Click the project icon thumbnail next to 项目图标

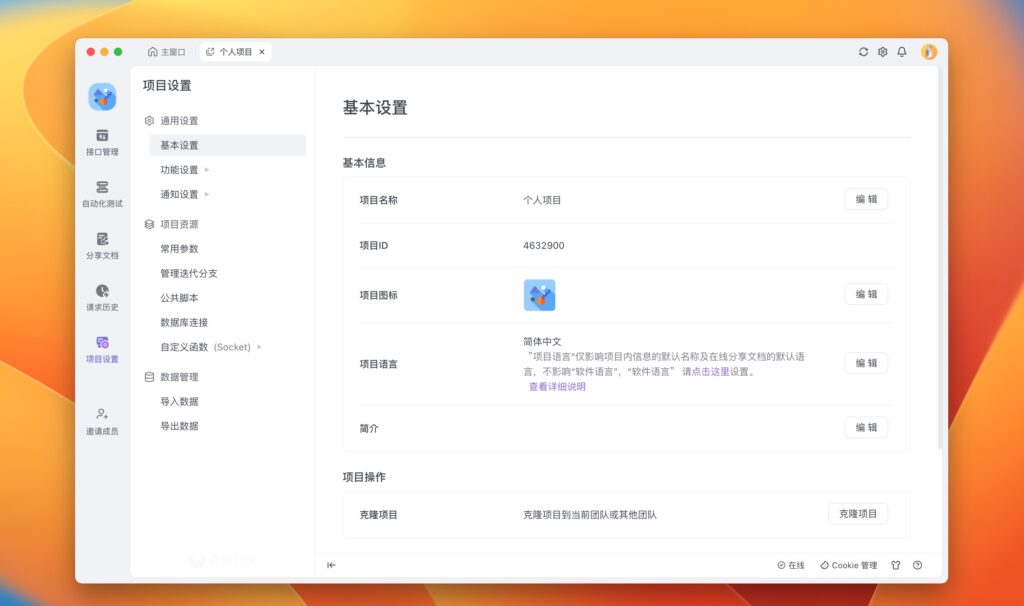(542, 294)
